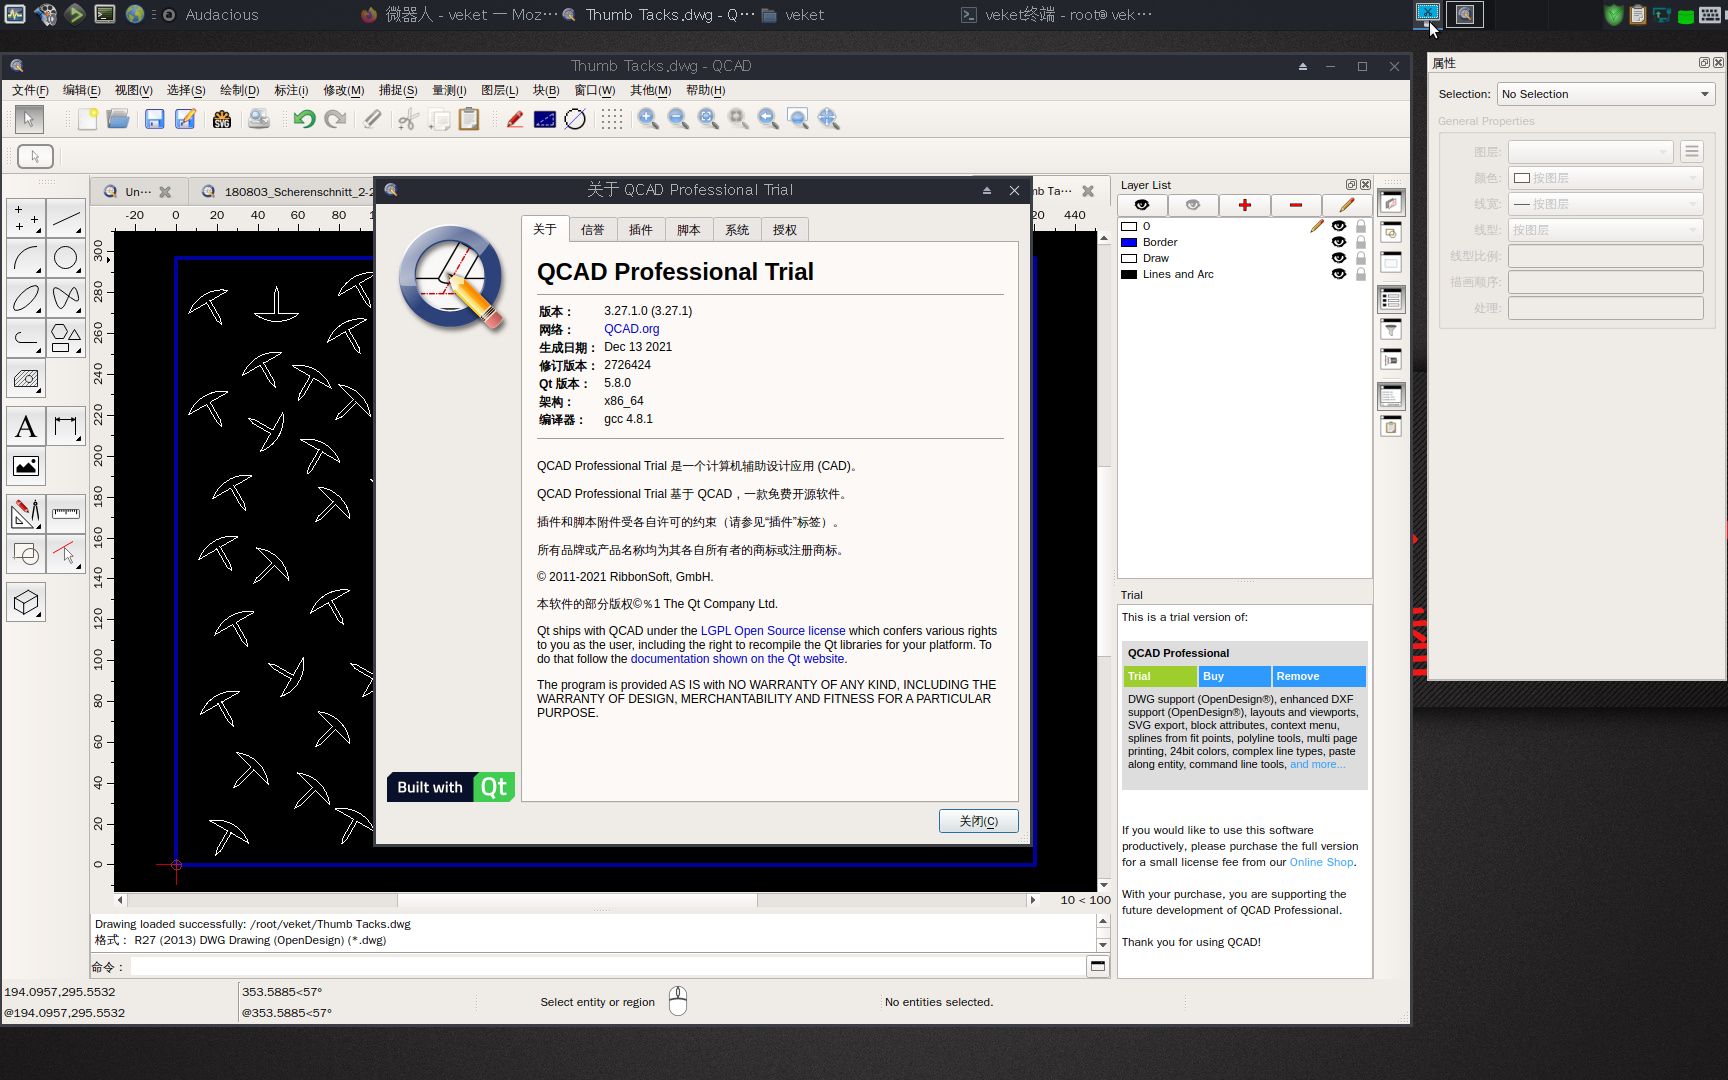Save the drawing with the floppy icon
This screenshot has width=1728, height=1080.
[154, 119]
